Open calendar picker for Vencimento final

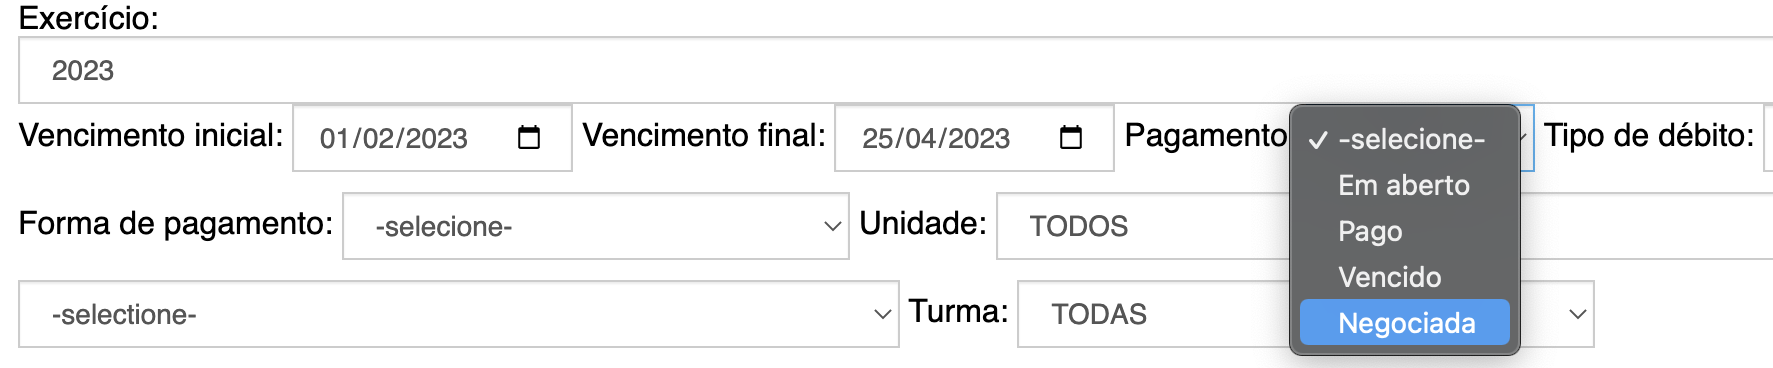point(1071,137)
